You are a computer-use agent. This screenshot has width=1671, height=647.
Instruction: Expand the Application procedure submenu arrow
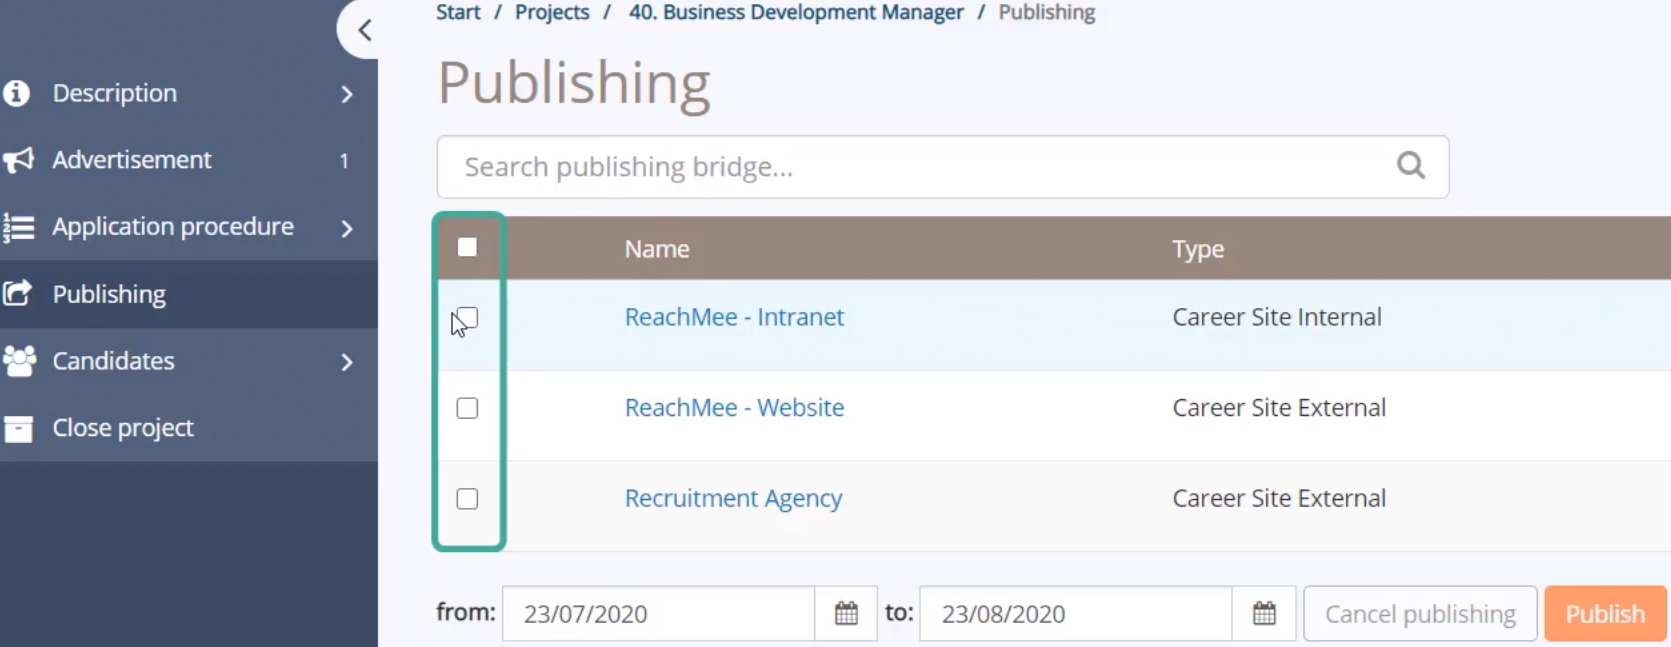[347, 228]
